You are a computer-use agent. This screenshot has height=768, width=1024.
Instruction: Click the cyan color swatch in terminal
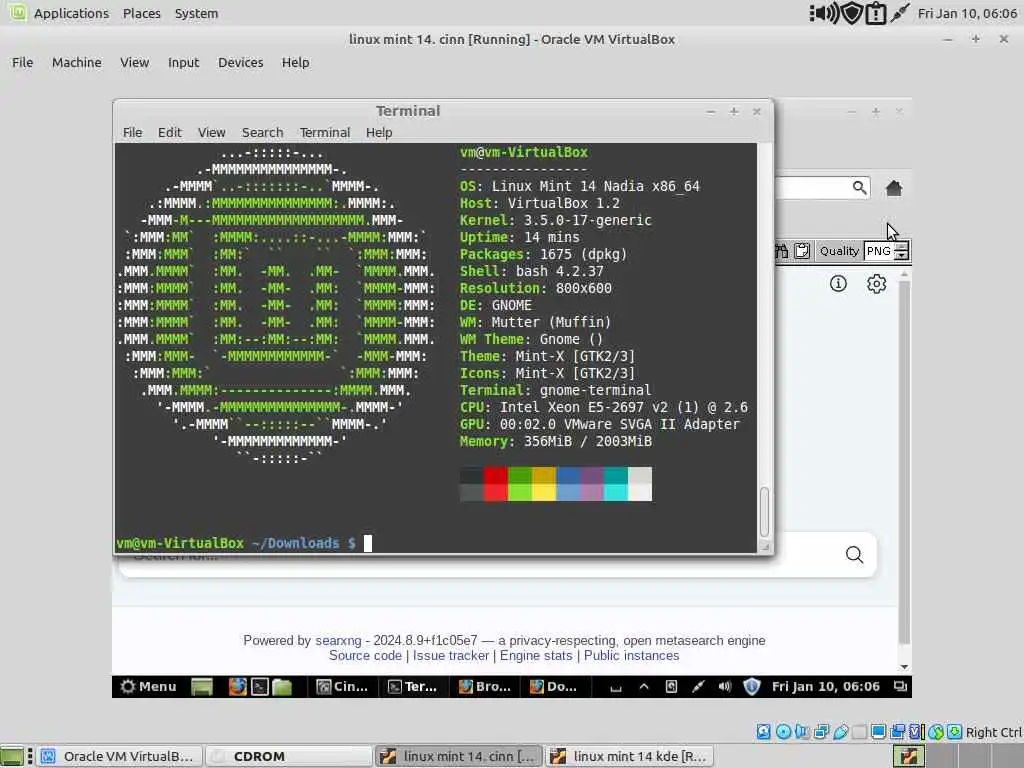click(616, 484)
